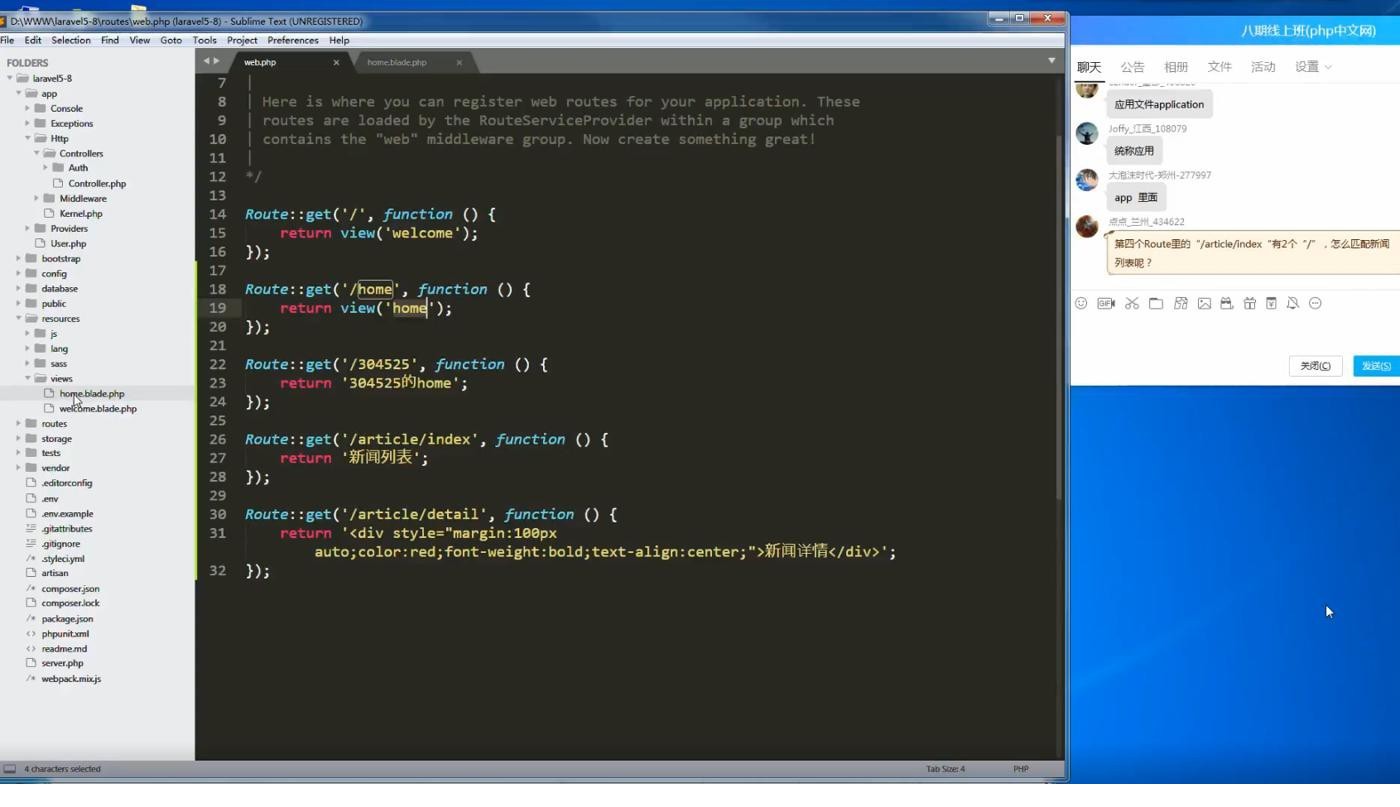
Task: Click the 发送(S) send button
Action: click(x=1376, y=366)
